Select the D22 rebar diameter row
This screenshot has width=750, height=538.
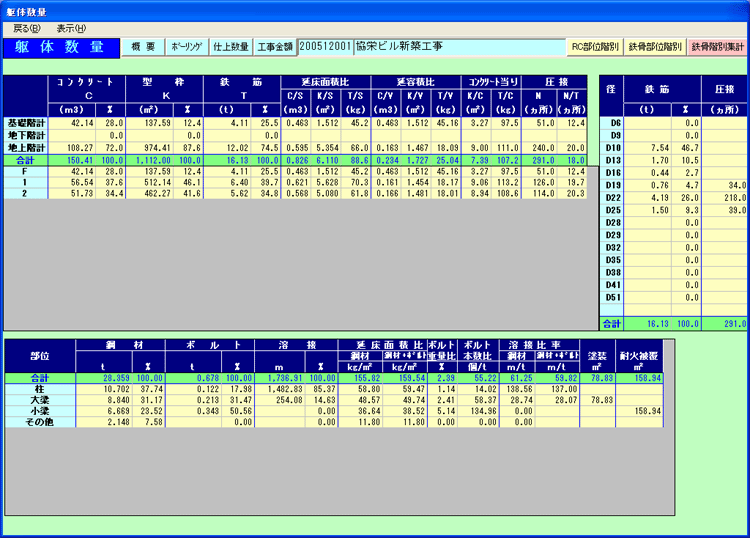pyautogui.click(x=616, y=198)
